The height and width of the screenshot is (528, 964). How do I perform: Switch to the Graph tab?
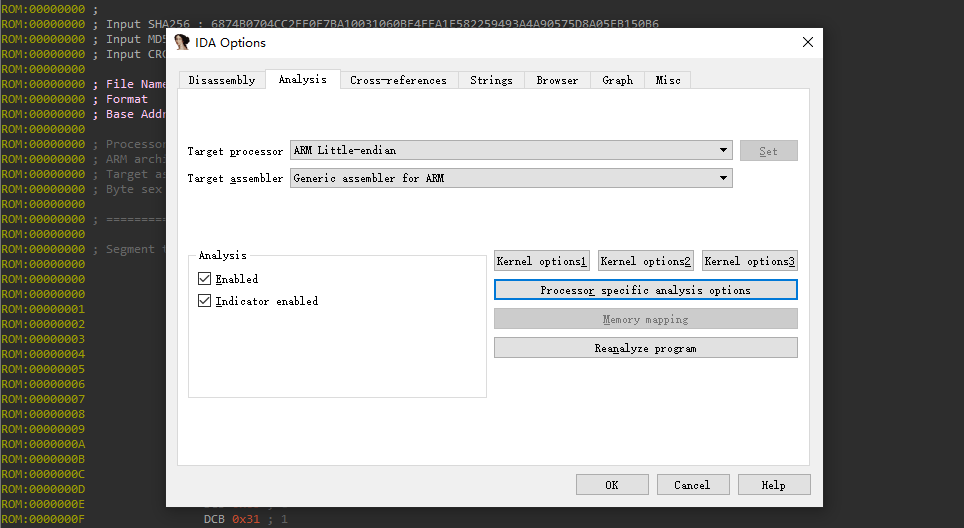[x=617, y=80]
